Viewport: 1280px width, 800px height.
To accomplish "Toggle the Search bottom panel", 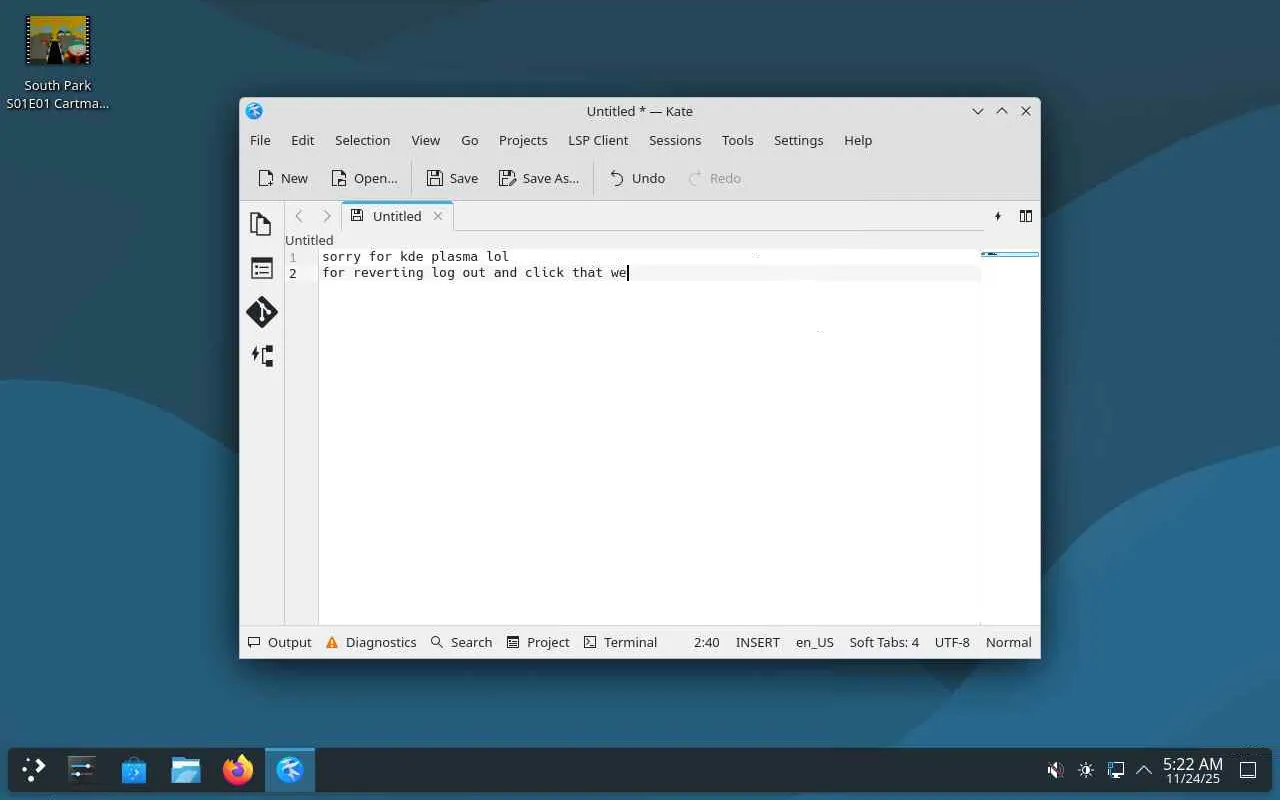I will tap(461, 642).
